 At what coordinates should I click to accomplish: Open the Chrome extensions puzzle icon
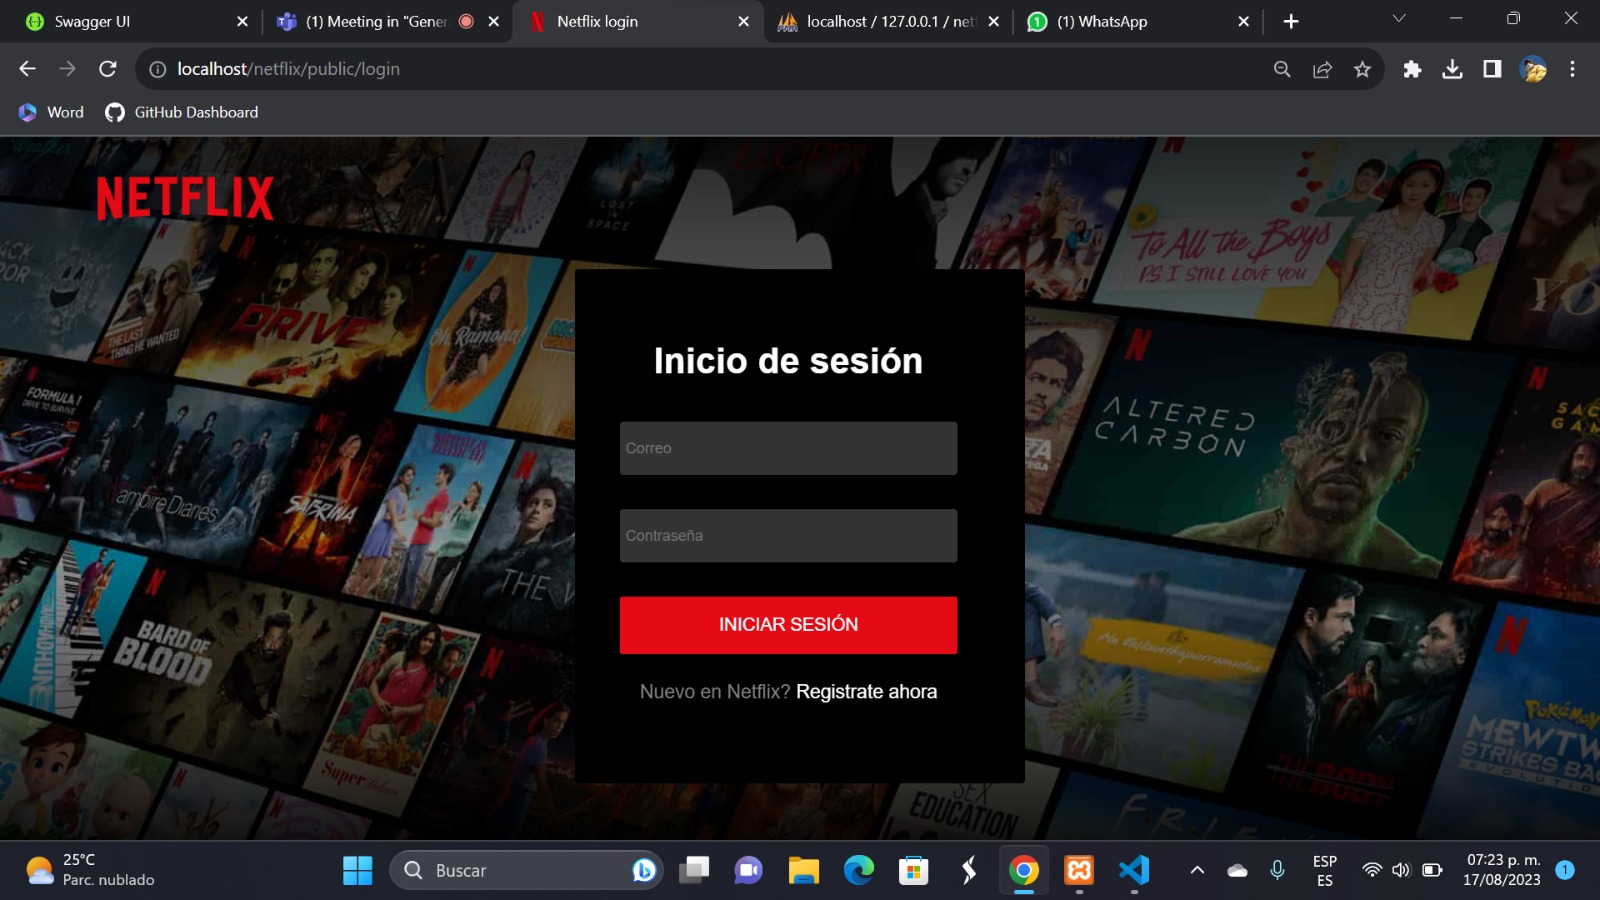pyautogui.click(x=1412, y=69)
